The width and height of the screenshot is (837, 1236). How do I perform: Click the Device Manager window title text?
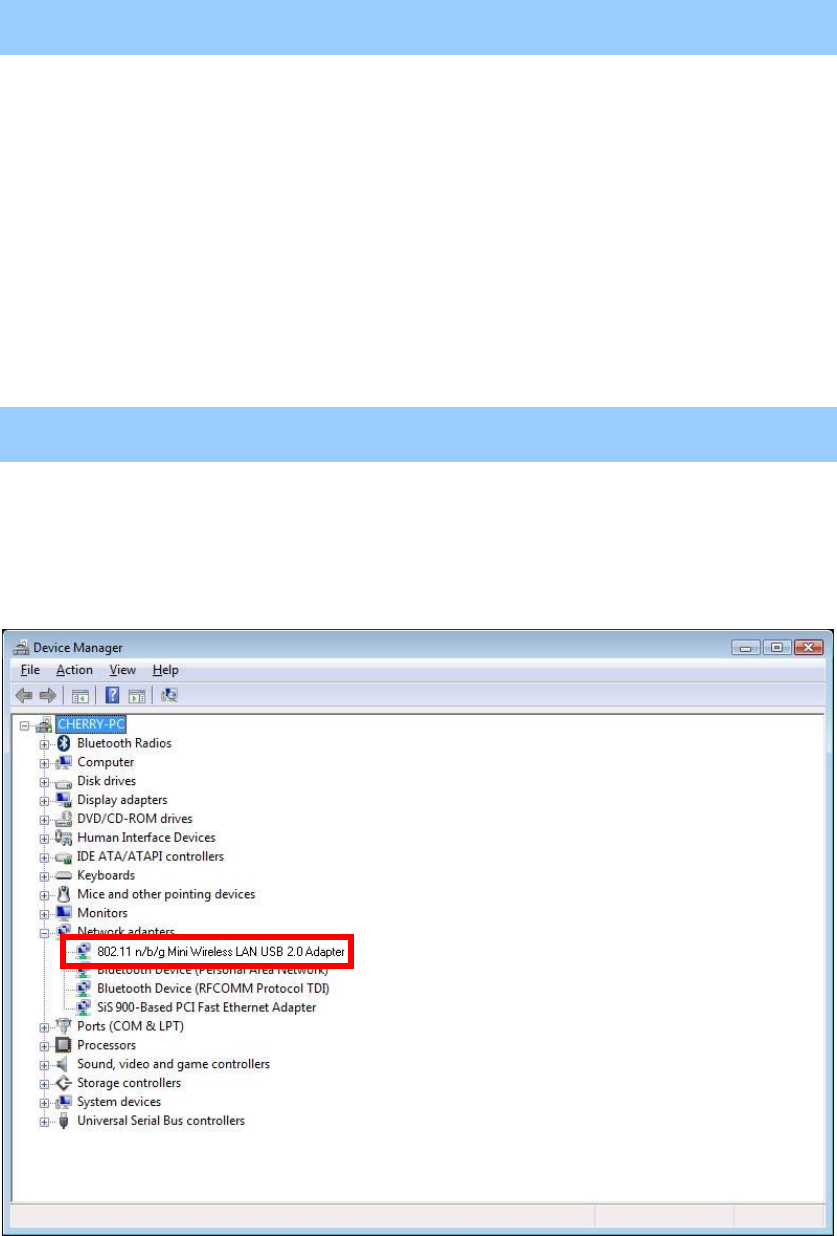pos(78,648)
